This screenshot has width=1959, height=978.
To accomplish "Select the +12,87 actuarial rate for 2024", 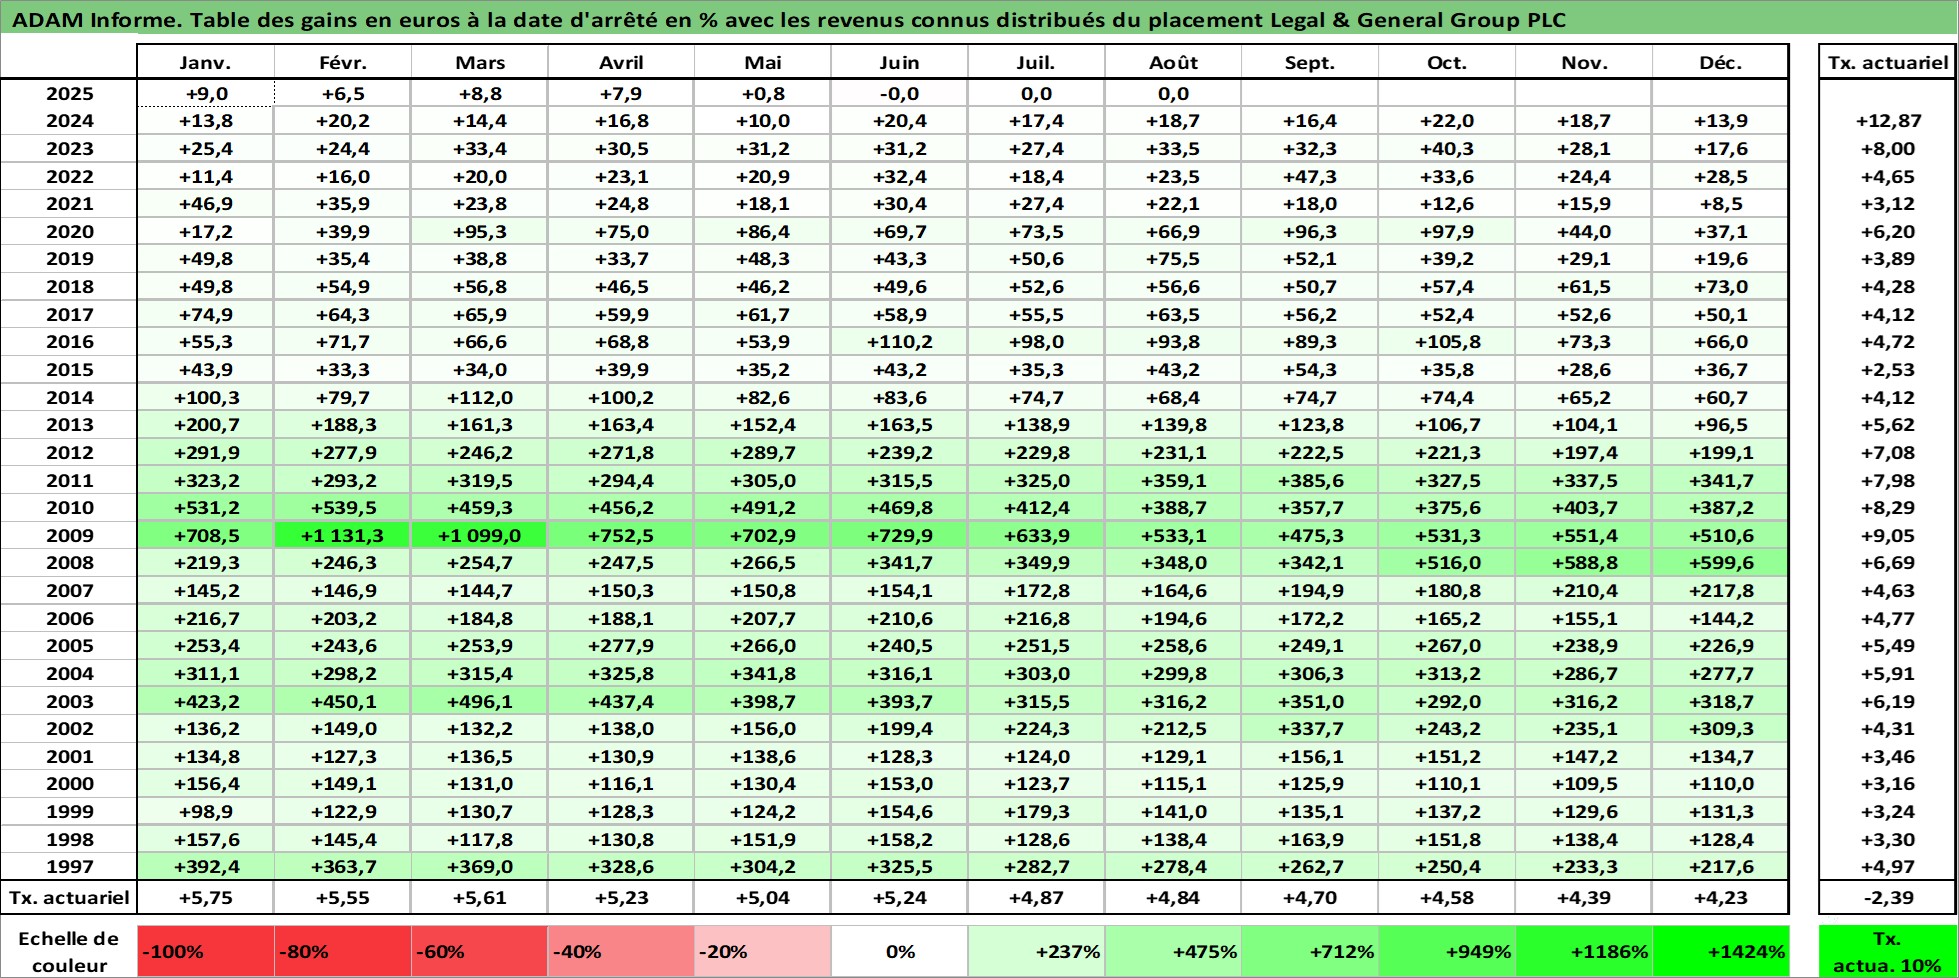I will pos(1888,121).
